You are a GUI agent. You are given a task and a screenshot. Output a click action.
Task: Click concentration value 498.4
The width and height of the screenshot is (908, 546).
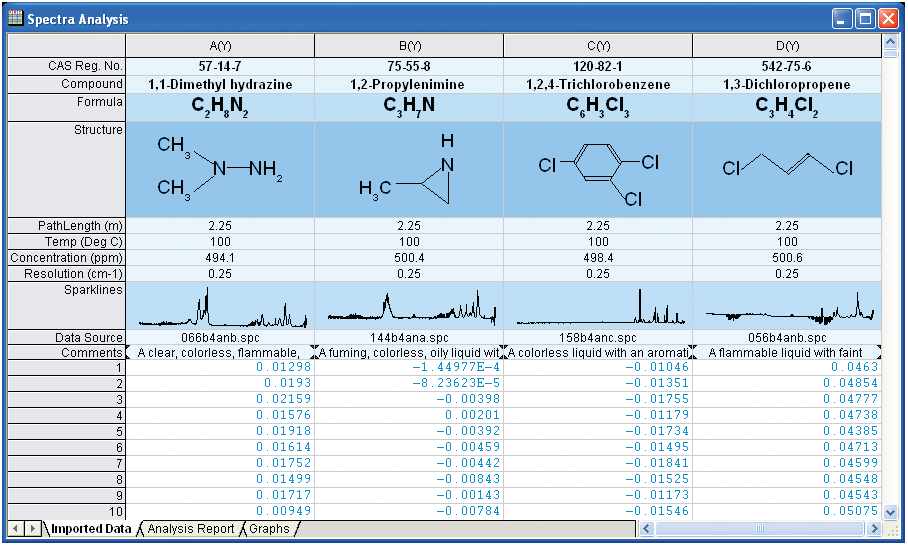598,258
